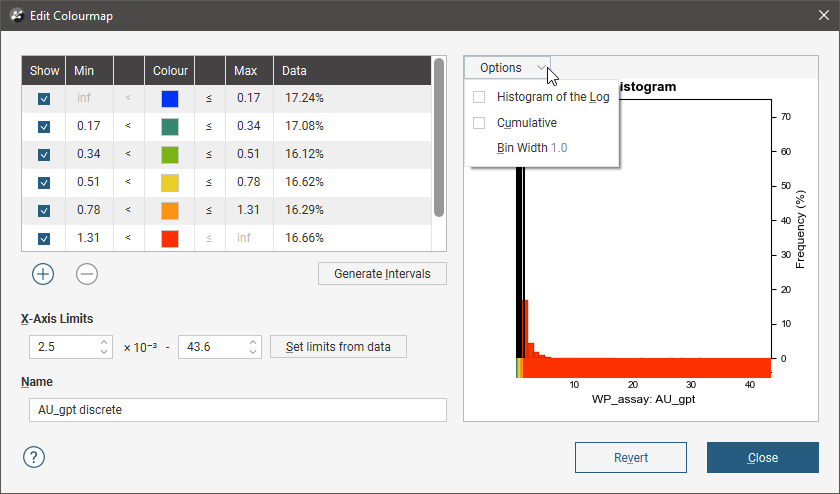Click the remove interval minus icon
The width and height of the screenshot is (840, 494).
point(87,273)
